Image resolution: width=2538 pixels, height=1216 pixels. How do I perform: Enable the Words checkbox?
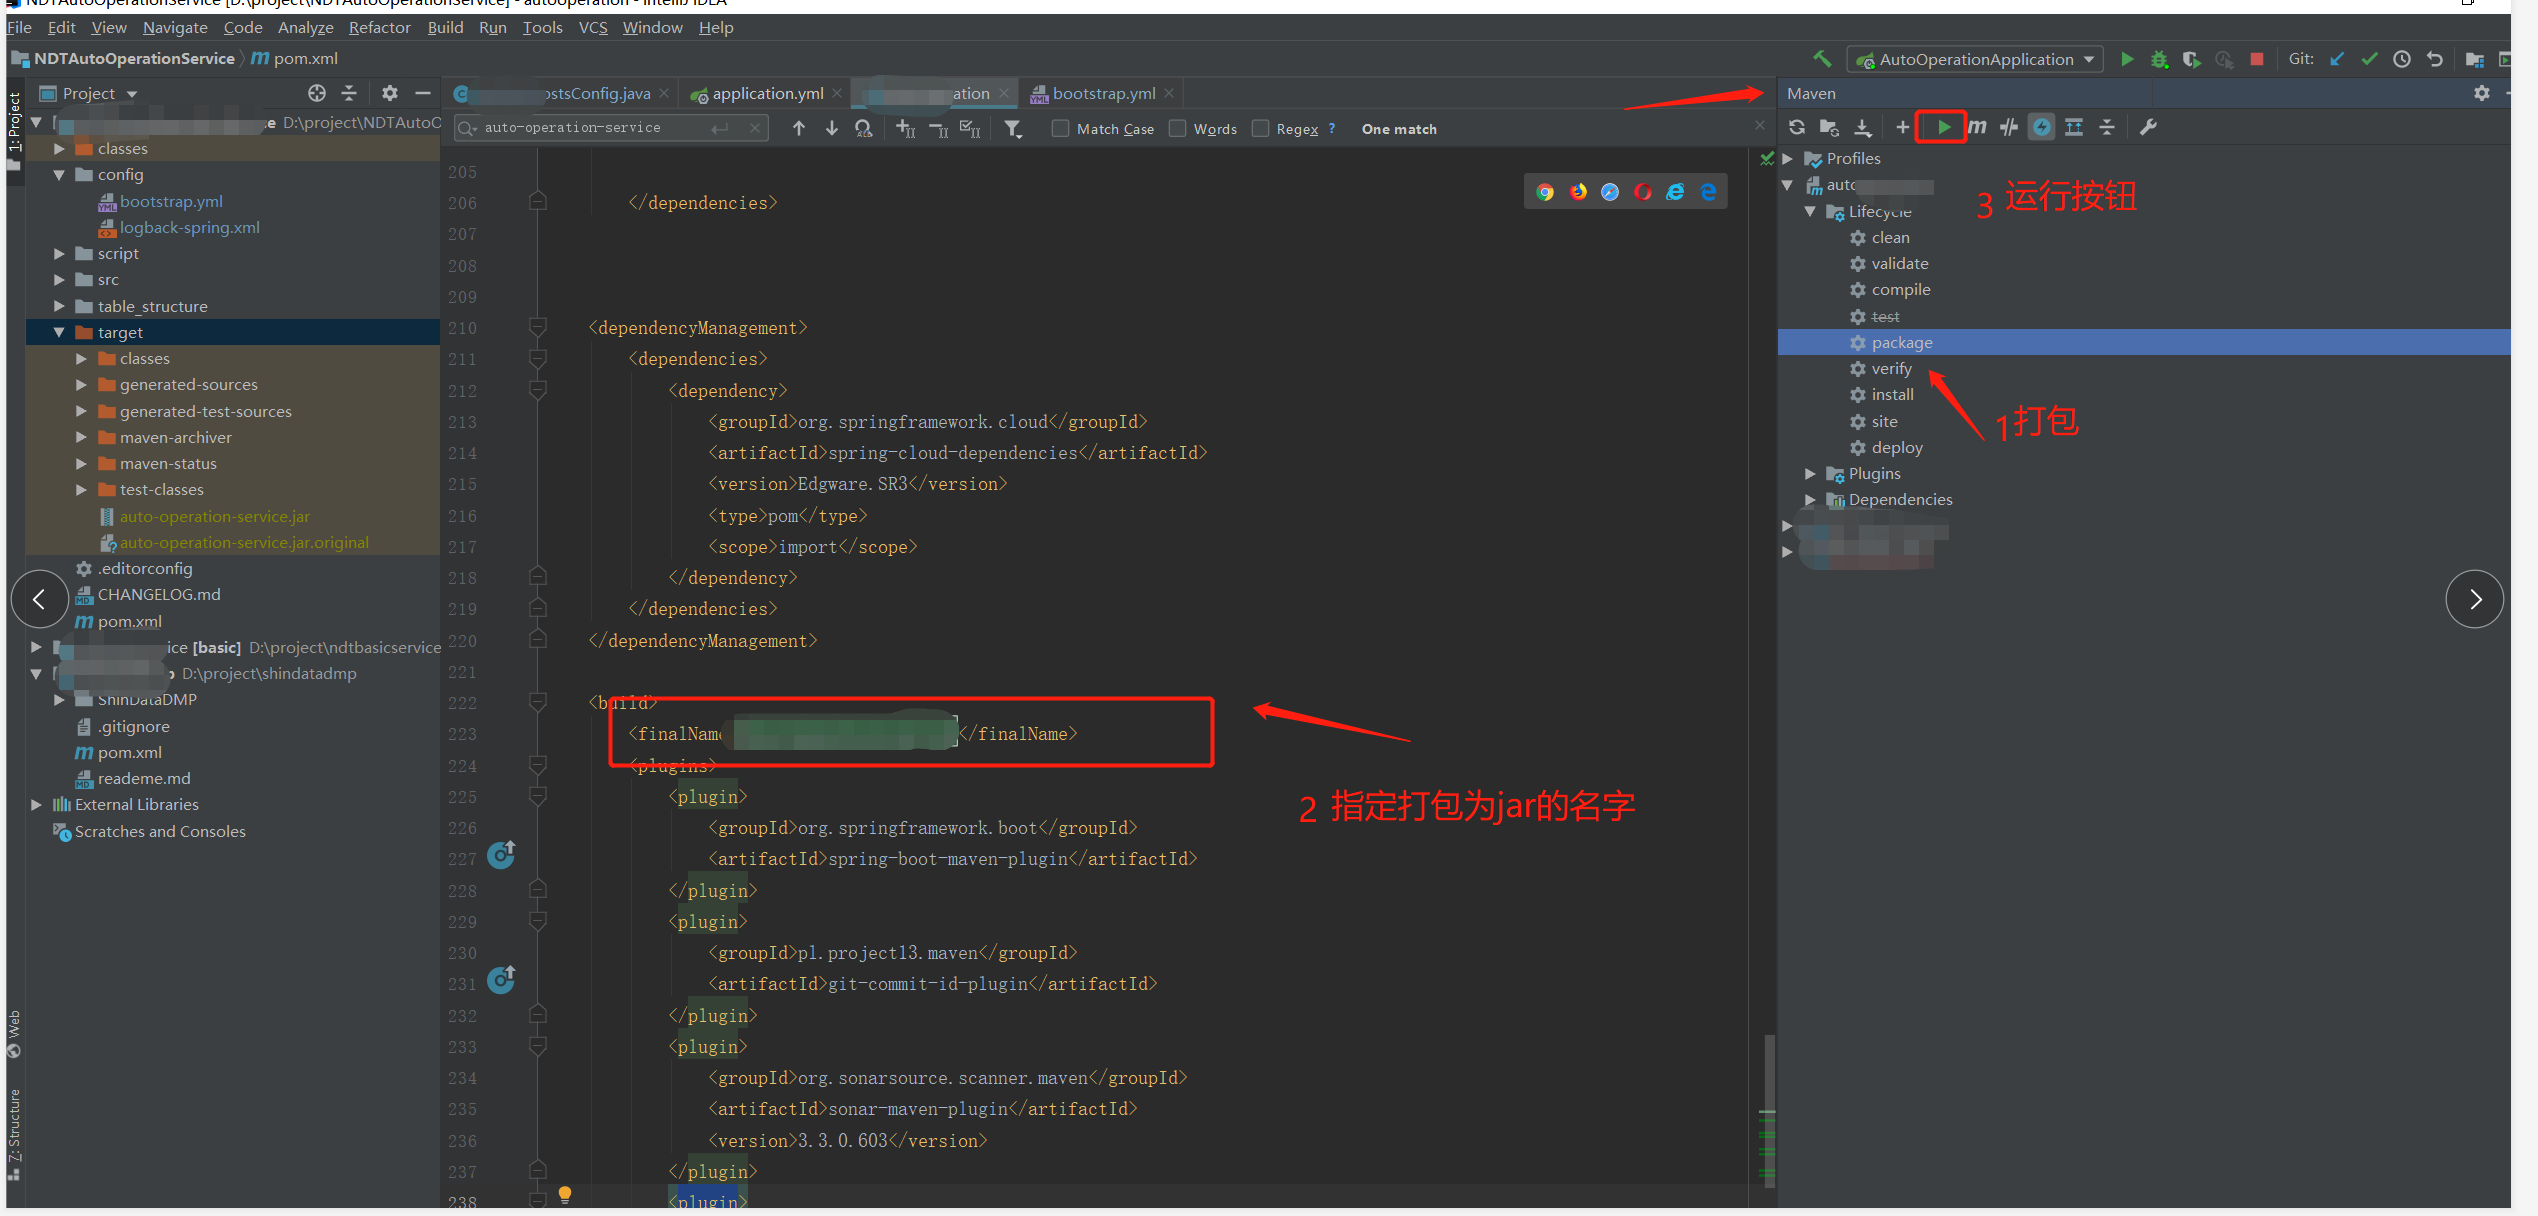[1178, 129]
